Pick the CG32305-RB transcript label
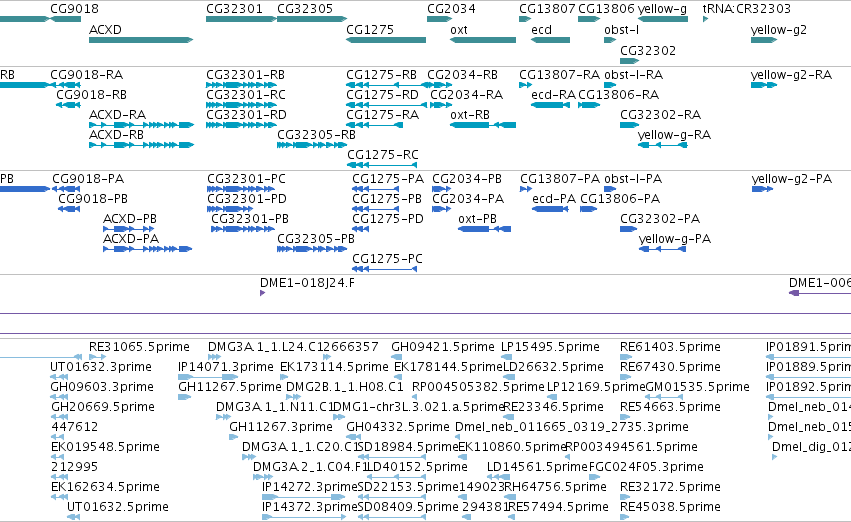Image resolution: width=851 pixels, height=522 pixels. point(316,135)
